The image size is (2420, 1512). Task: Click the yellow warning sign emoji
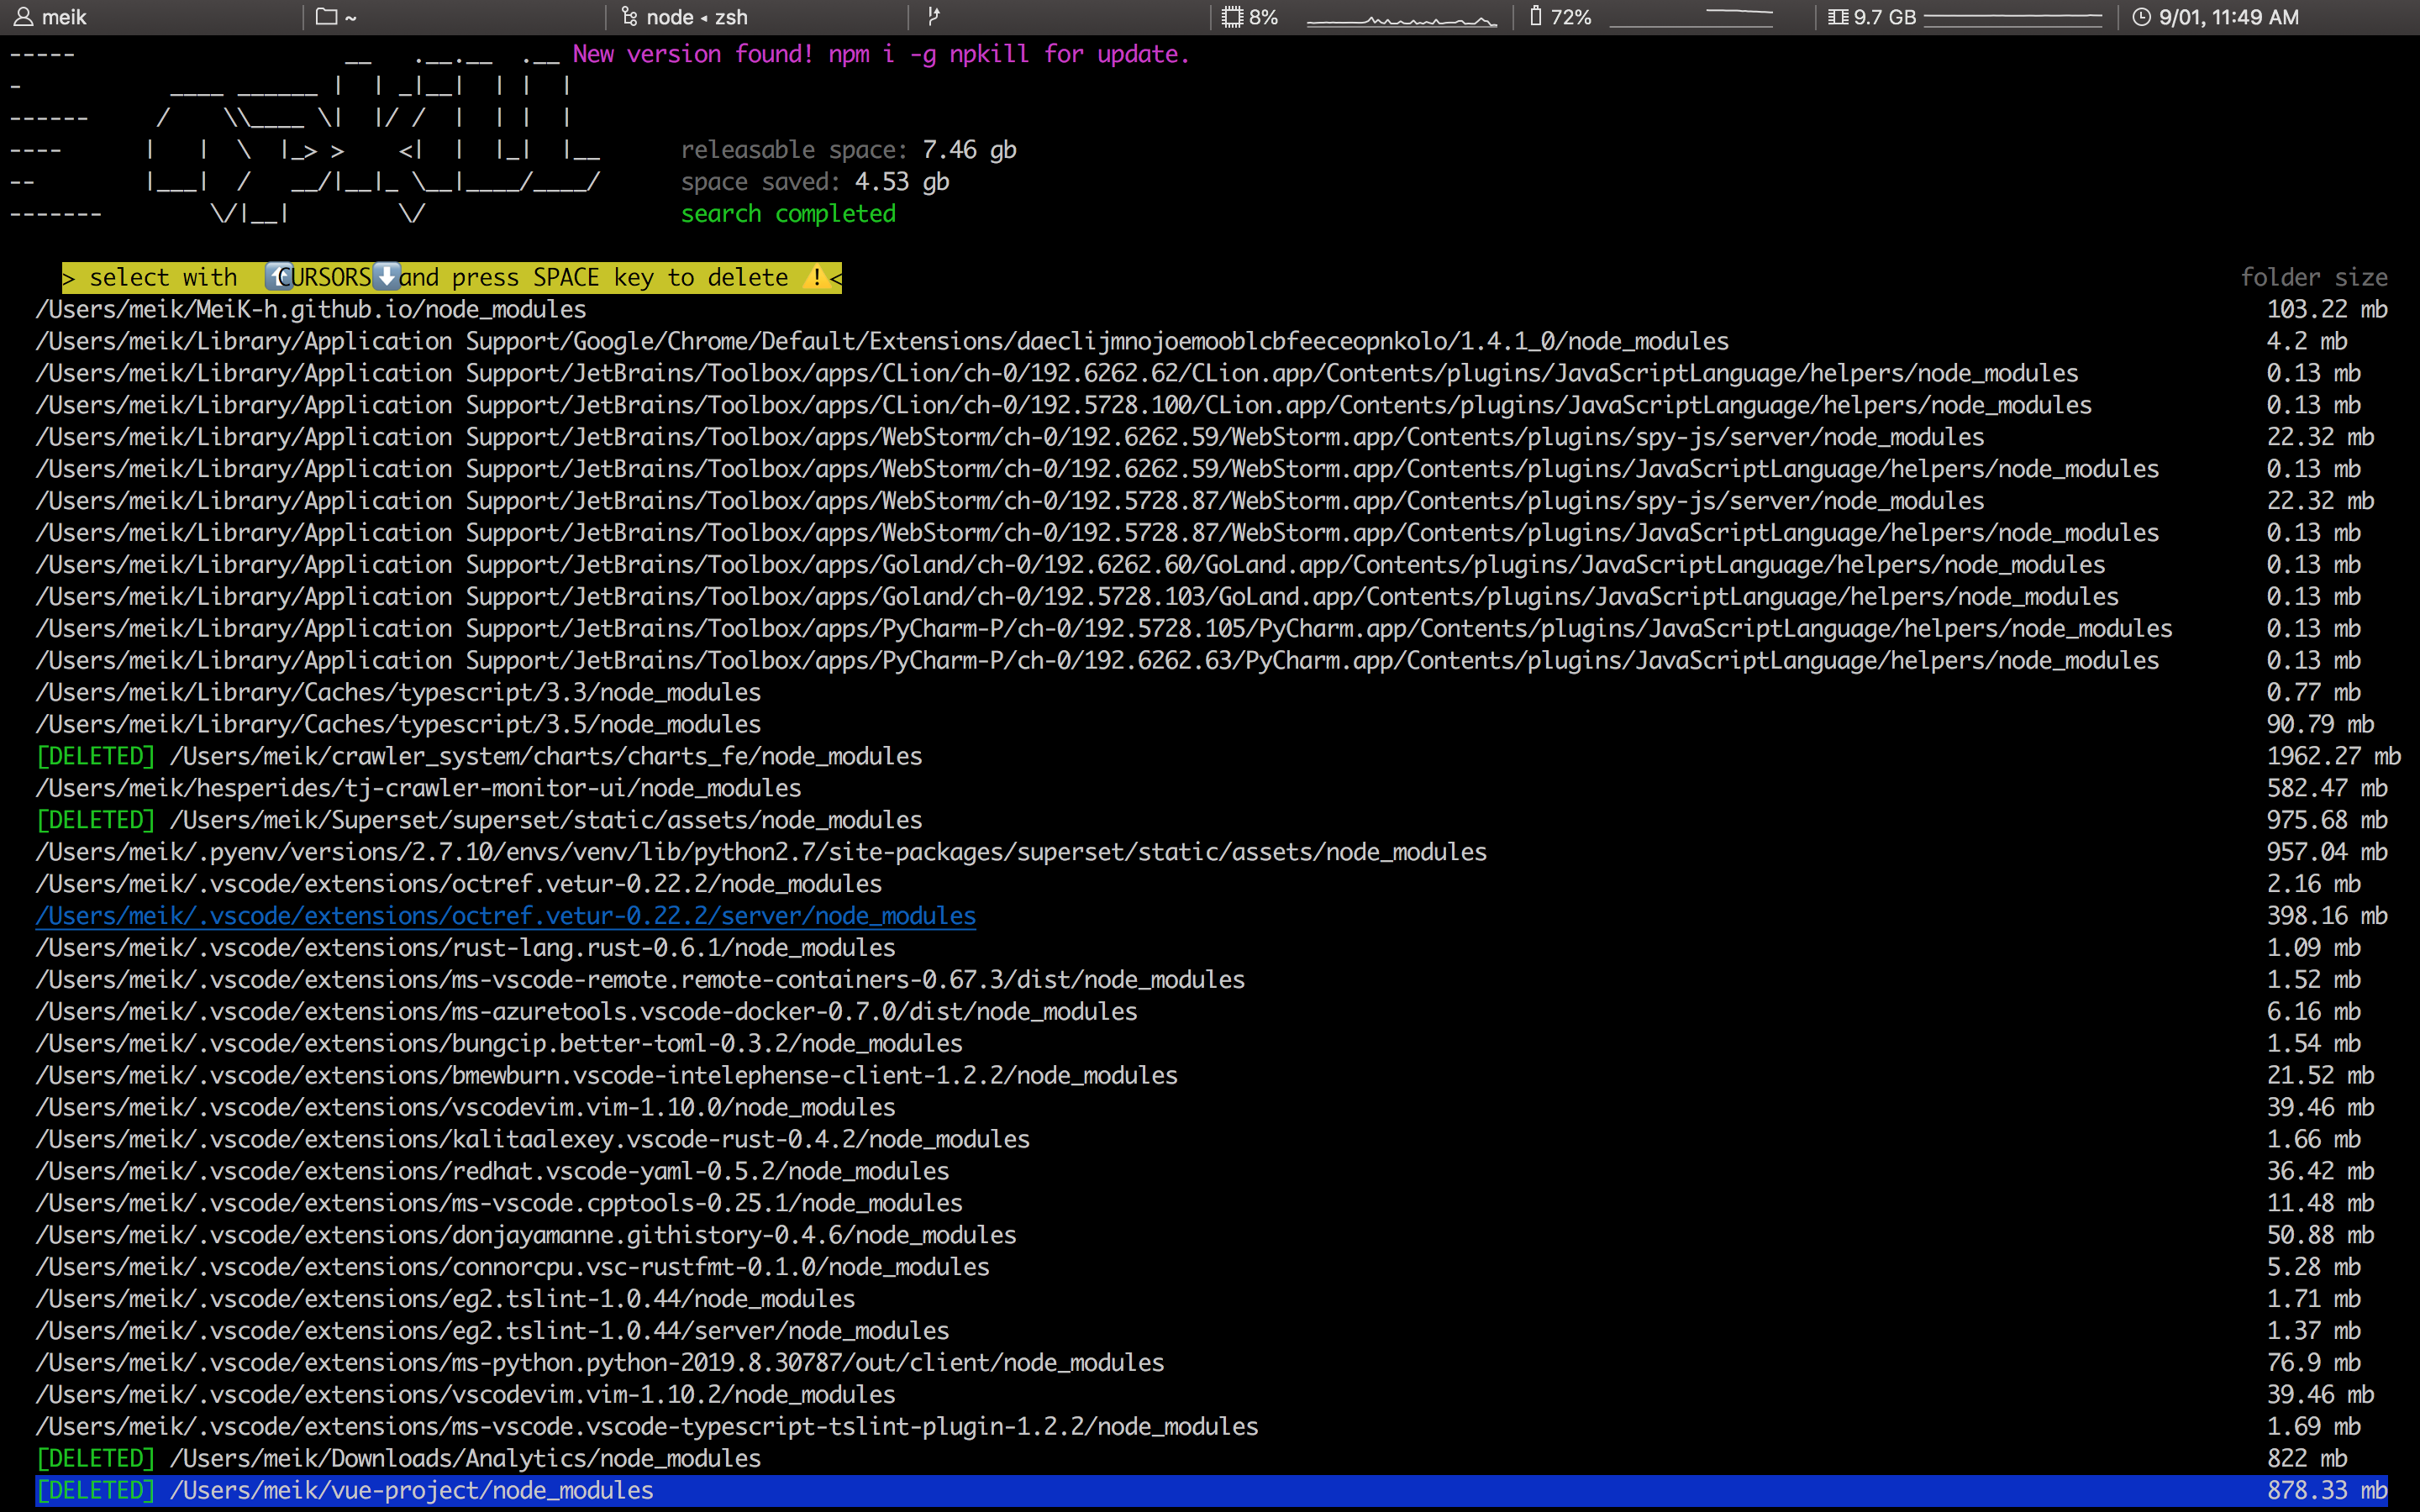pos(816,277)
